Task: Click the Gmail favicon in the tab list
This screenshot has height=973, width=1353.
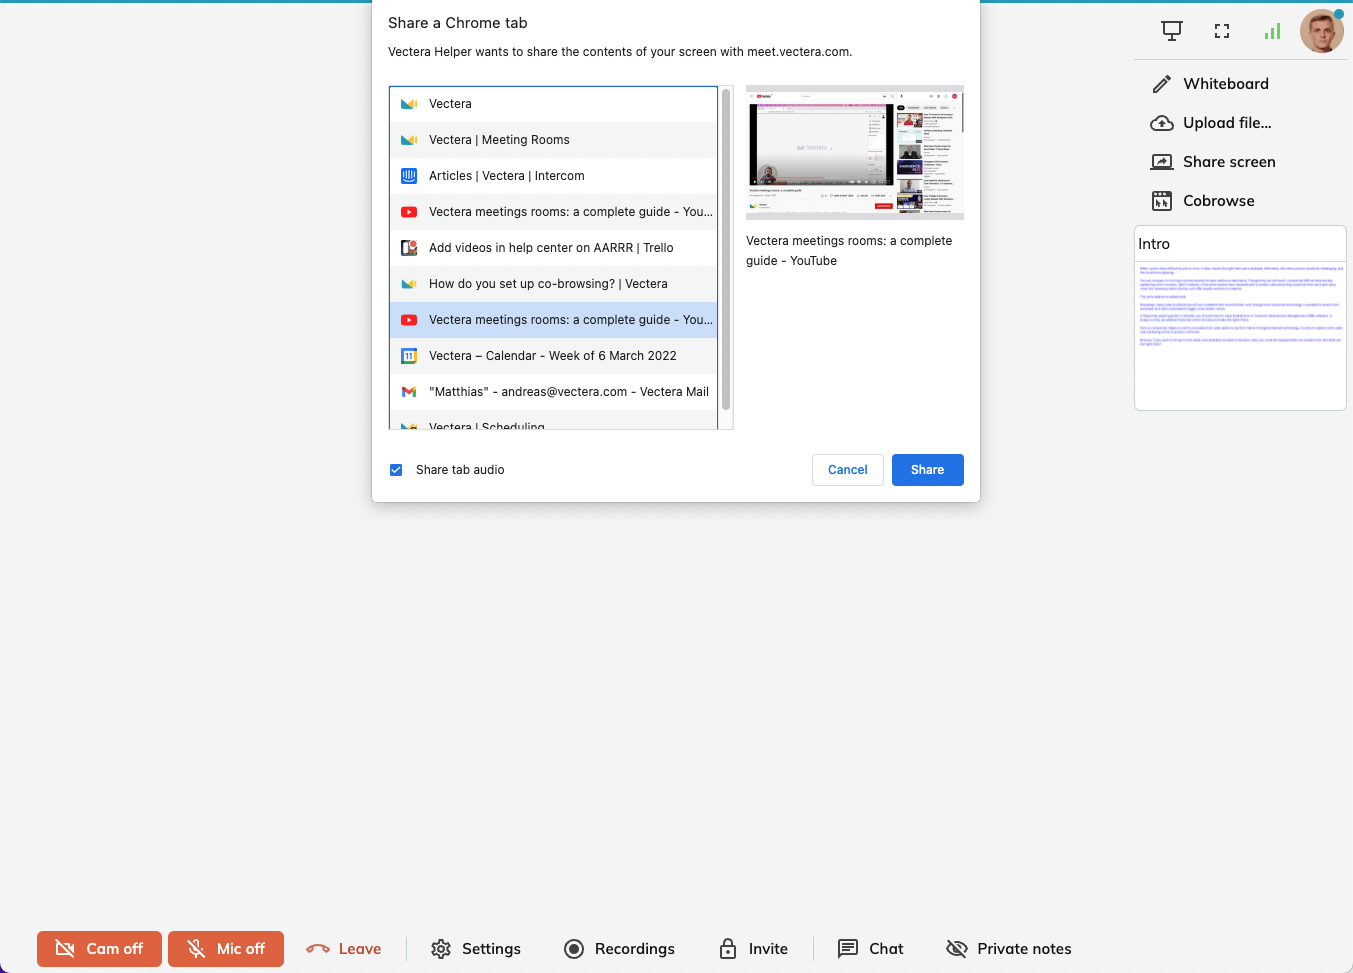Action: click(409, 392)
